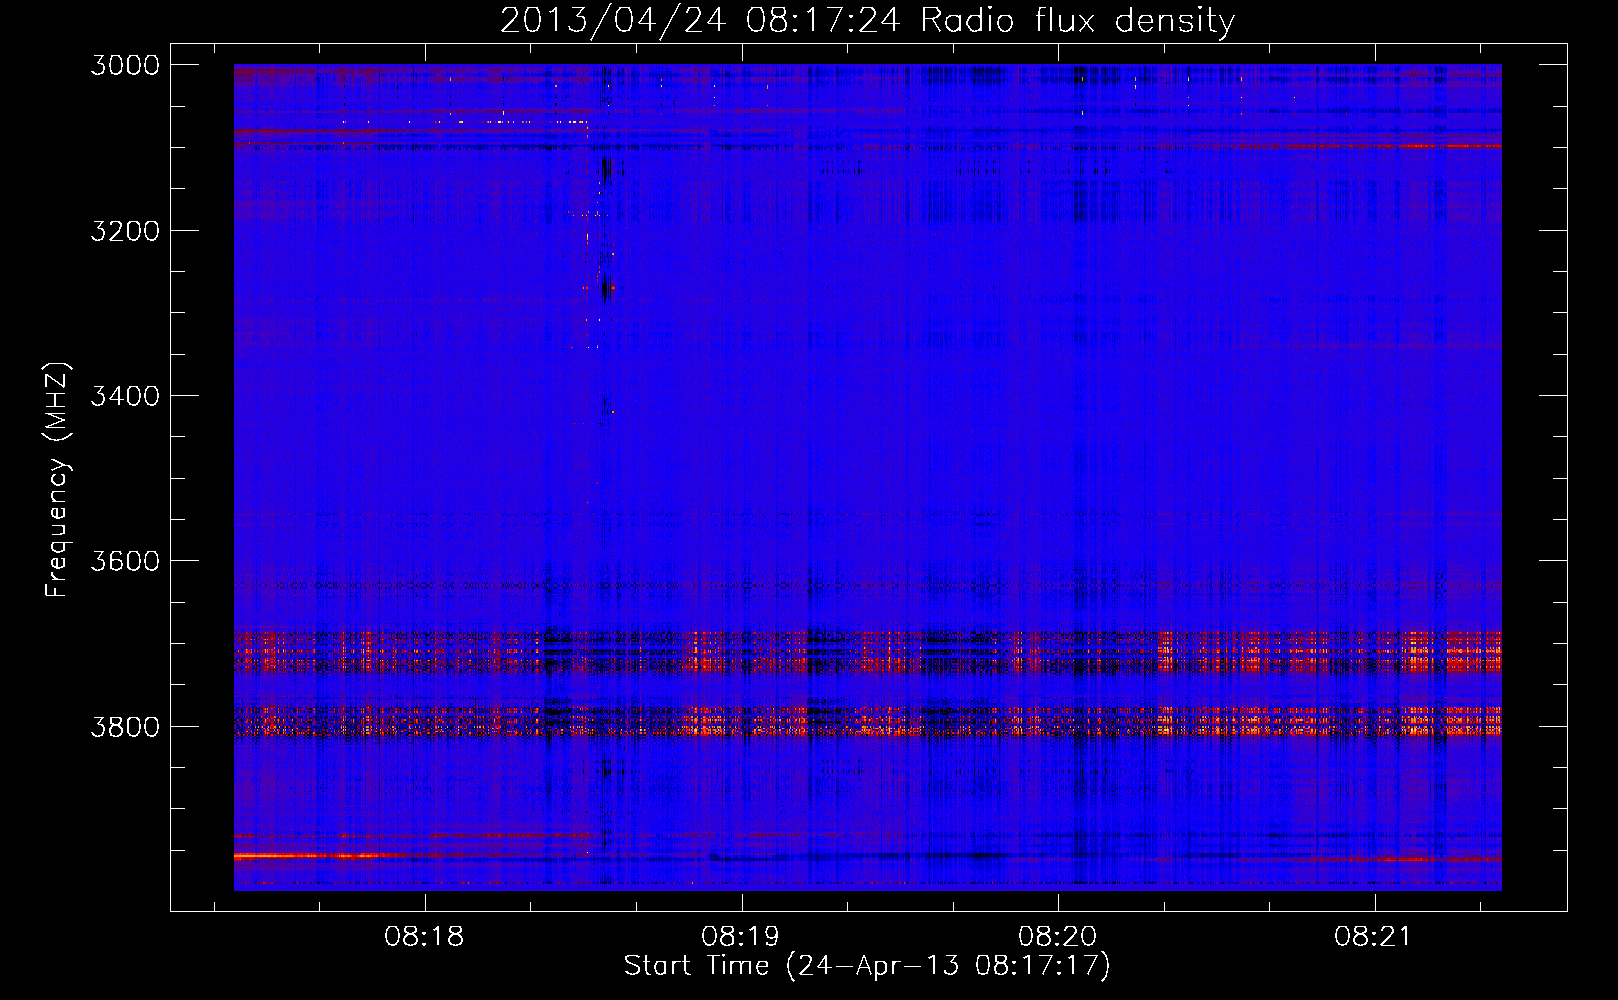
Task: Select the 3600 frequency tick label
Action: point(125,561)
